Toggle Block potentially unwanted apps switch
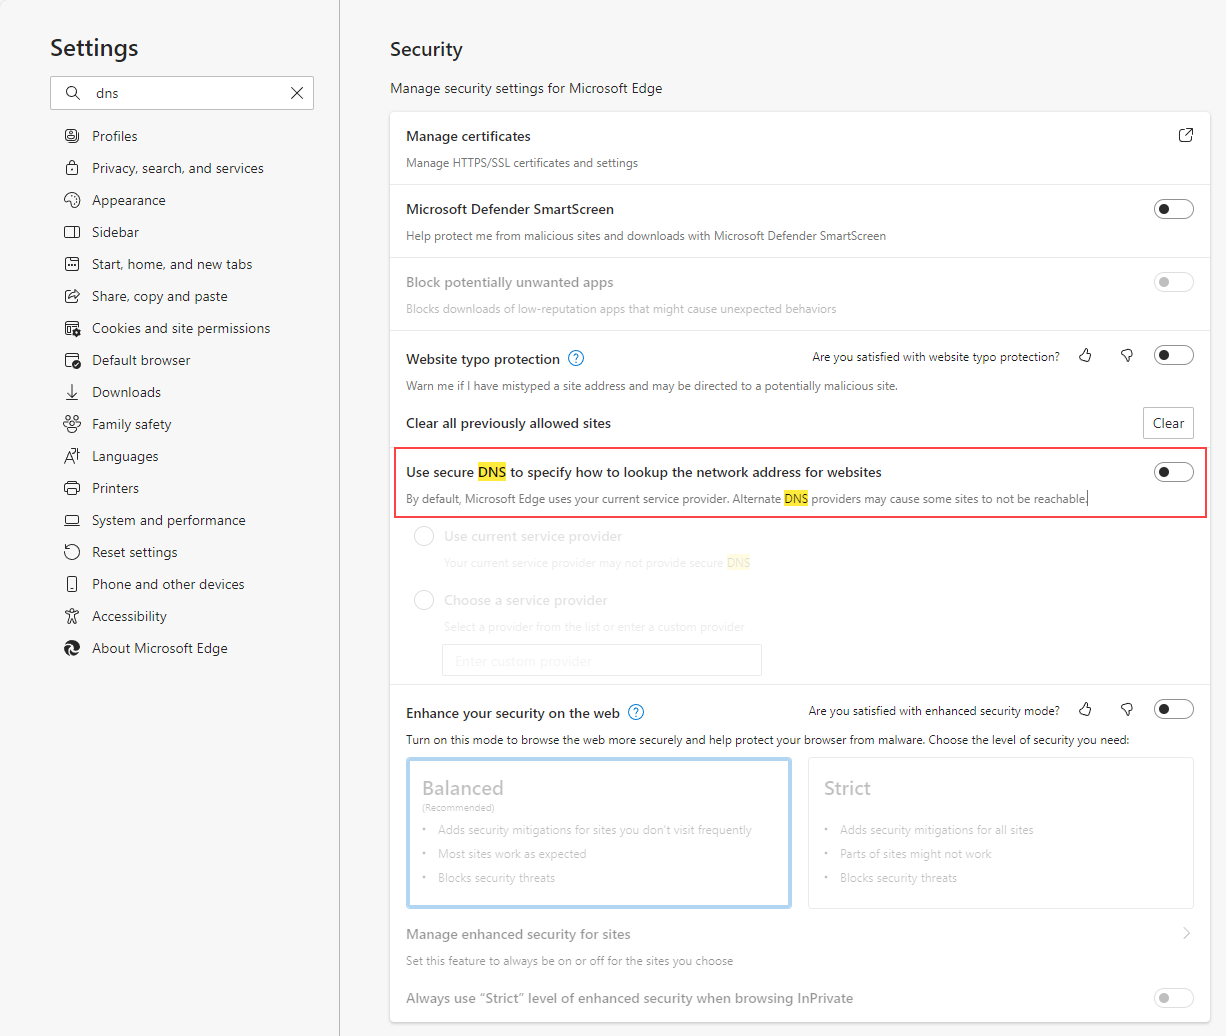Viewport: 1226px width, 1036px height. [1174, 282]
